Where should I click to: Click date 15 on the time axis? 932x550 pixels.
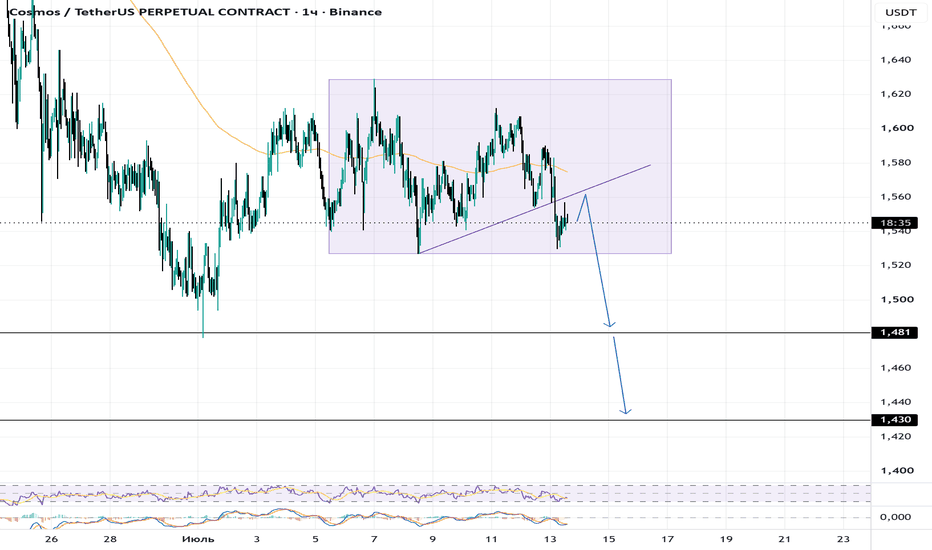coord(609,539)
